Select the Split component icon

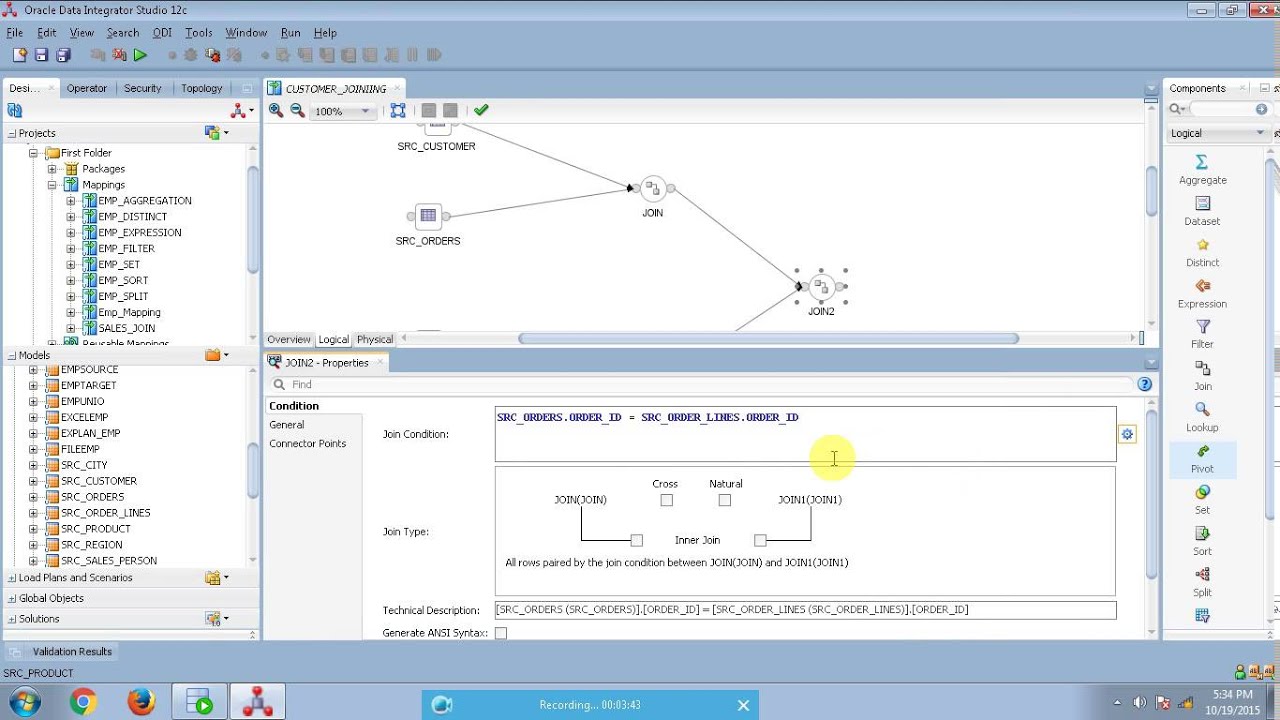pos(1202,574)
